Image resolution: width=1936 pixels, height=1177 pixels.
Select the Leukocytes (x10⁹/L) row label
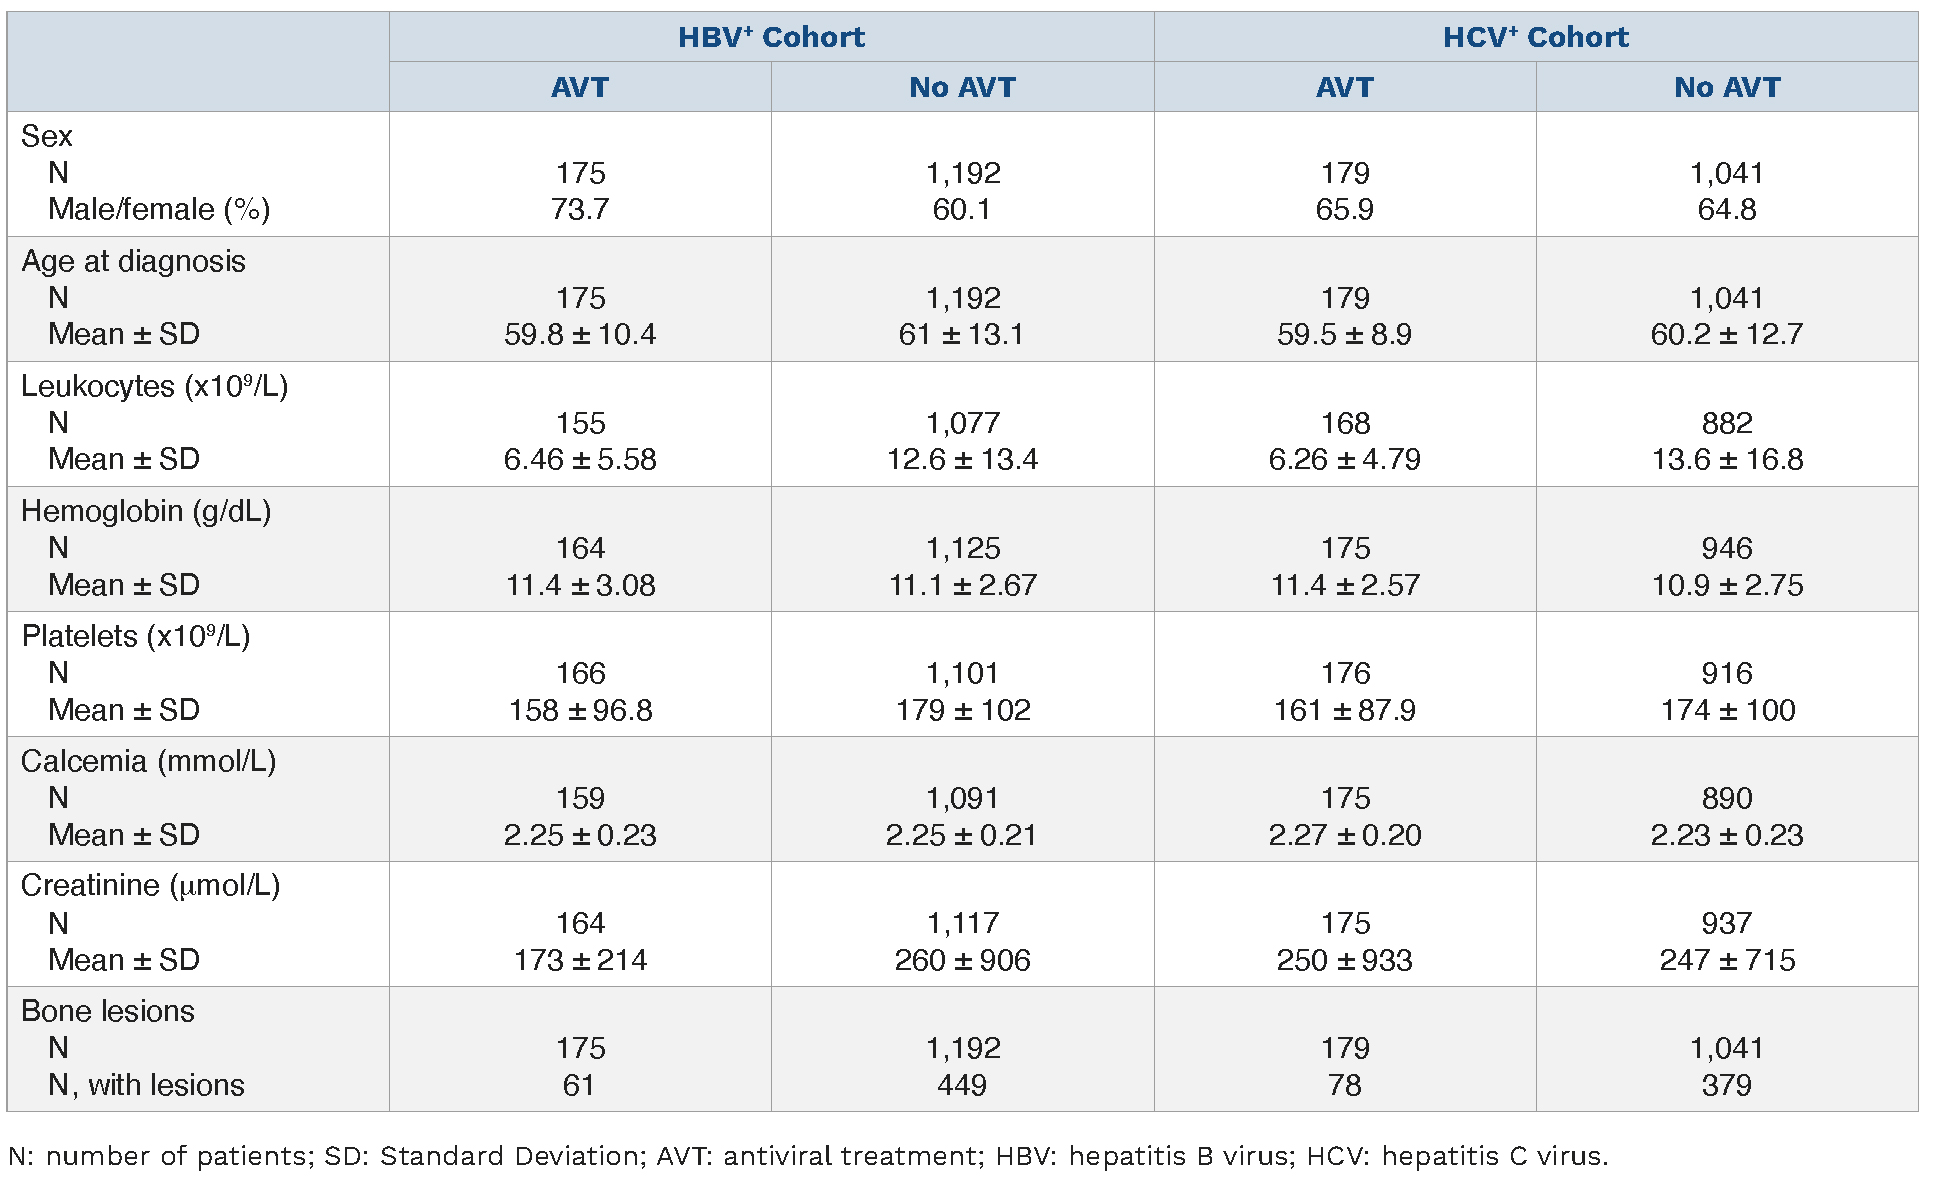coord(154,386)
